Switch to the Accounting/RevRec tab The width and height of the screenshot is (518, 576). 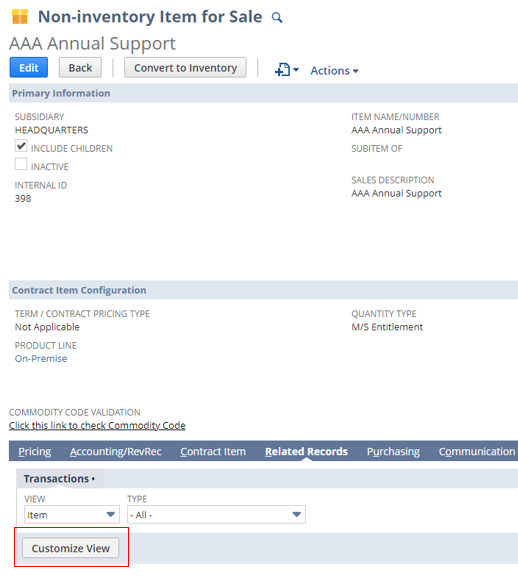(x=116, y=451)
